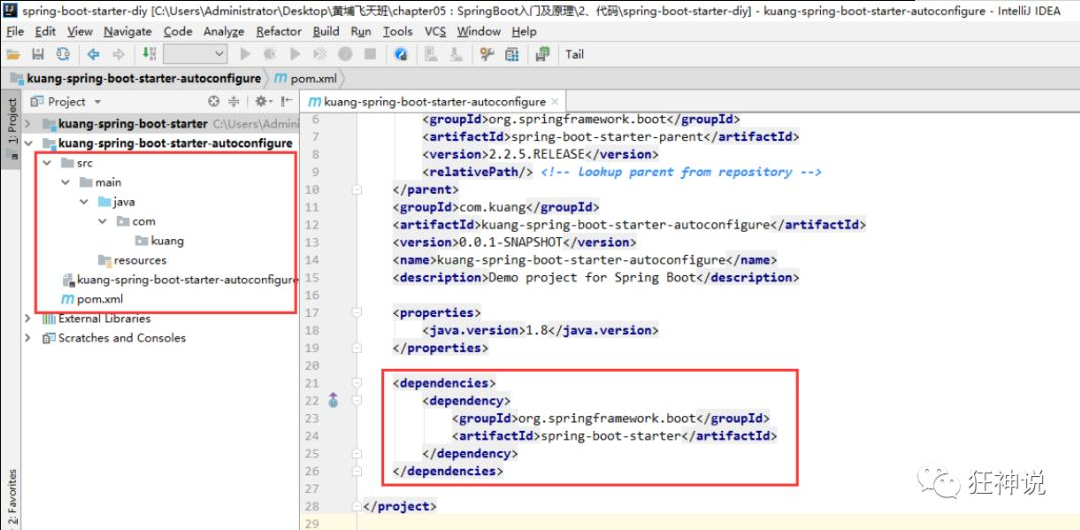Select pom.xml in the project tree
Screen dimensions: 1080x530
[92, 299]
